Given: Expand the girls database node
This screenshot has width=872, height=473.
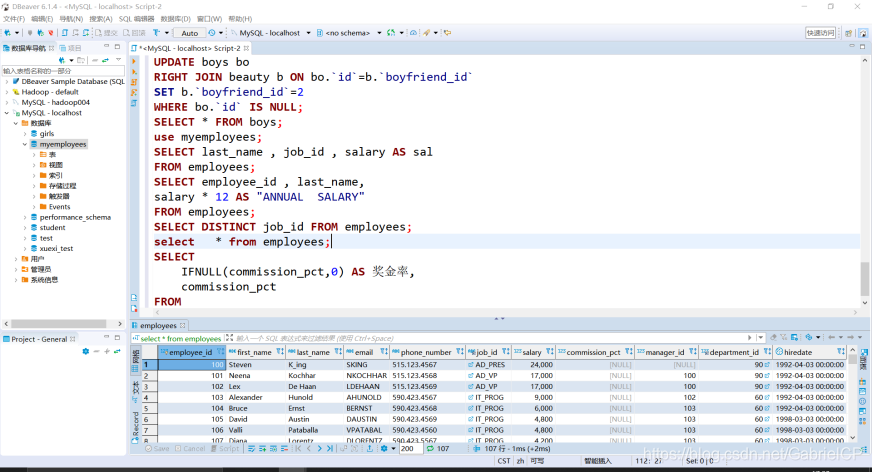Looking at the screenshot, I should [x=25, y=134].
